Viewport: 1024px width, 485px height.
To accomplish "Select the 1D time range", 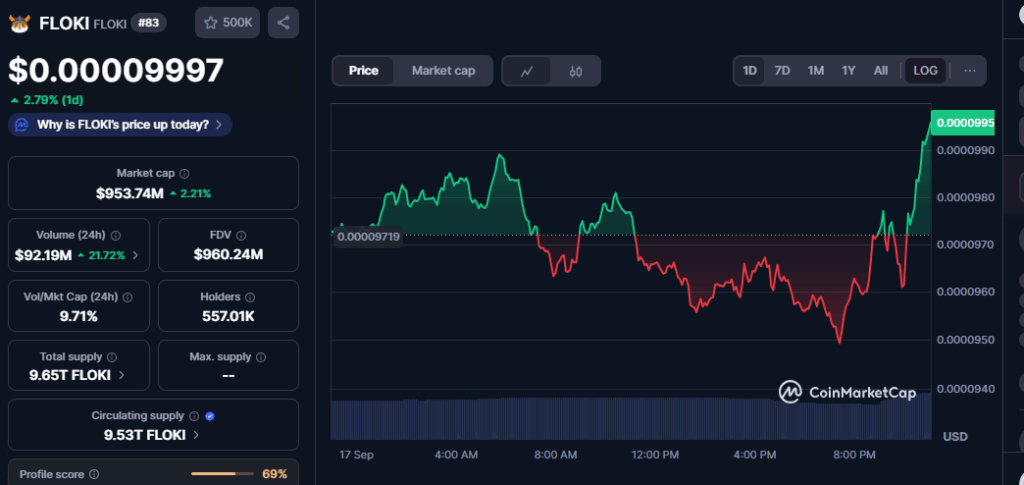I will (x=750, y=71).
